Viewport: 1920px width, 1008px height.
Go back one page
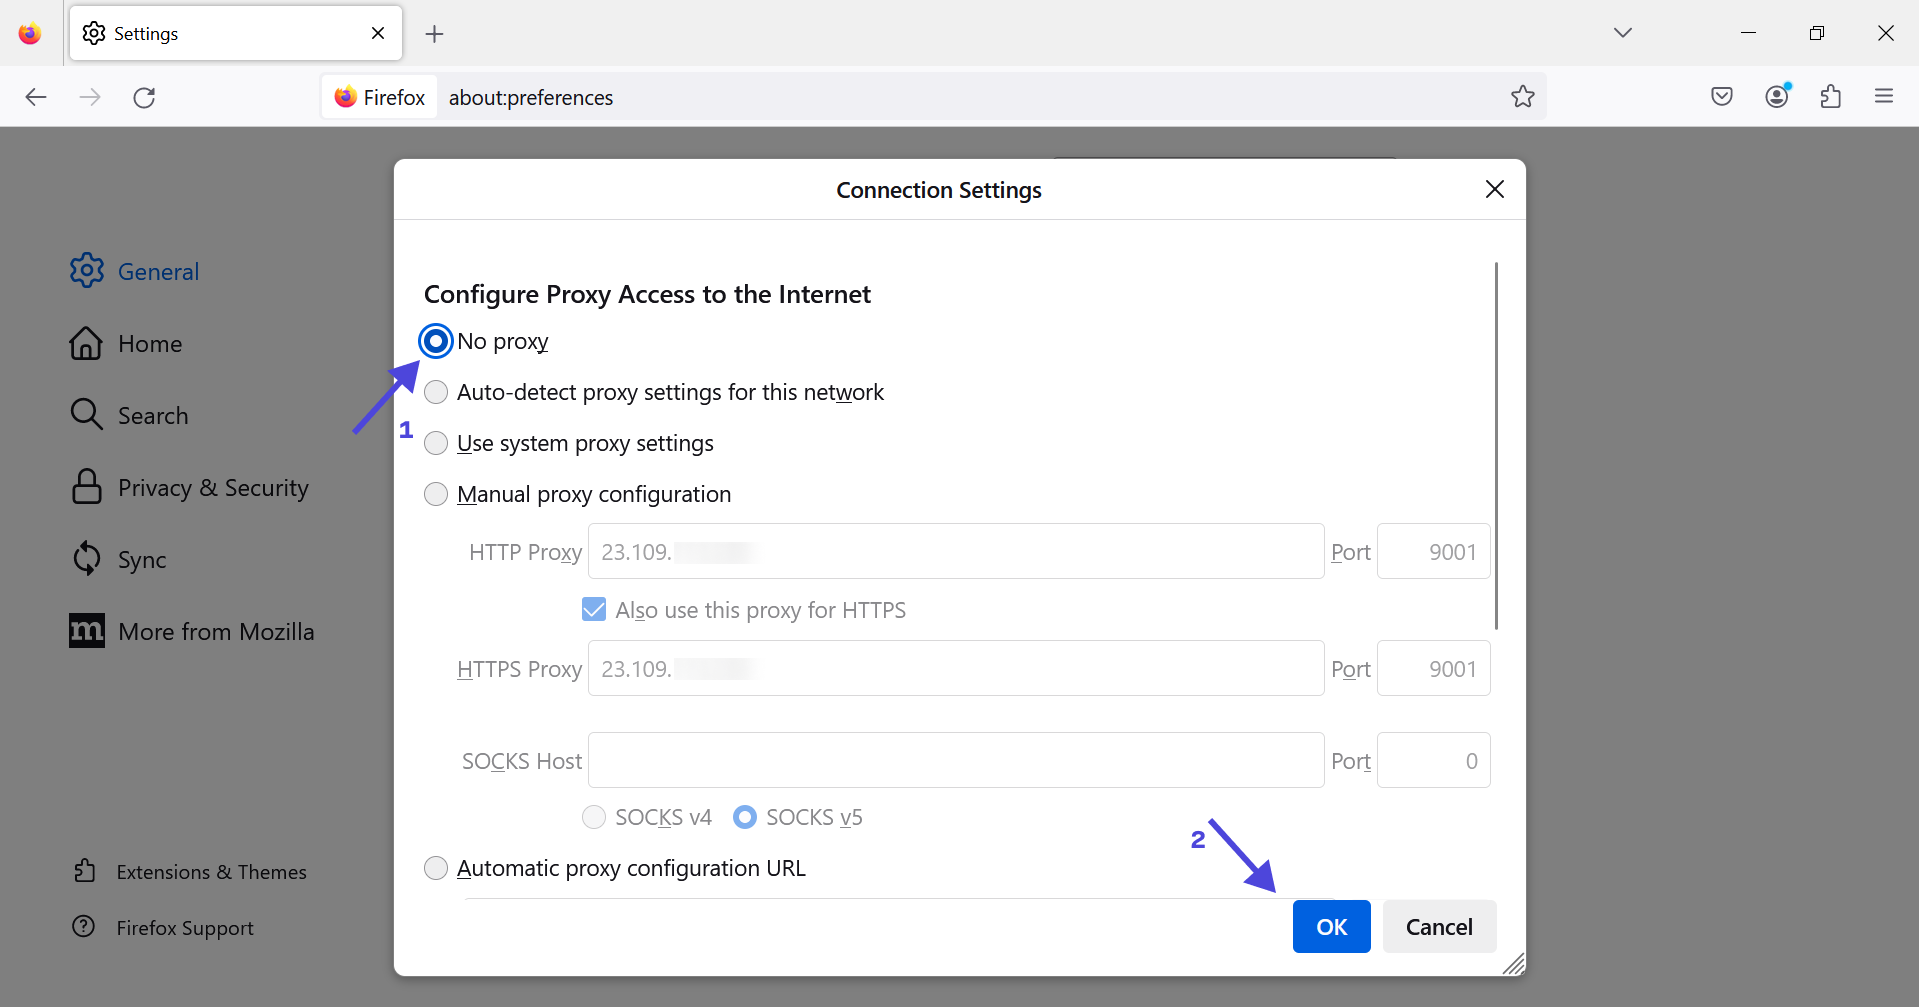click(36, 97)
